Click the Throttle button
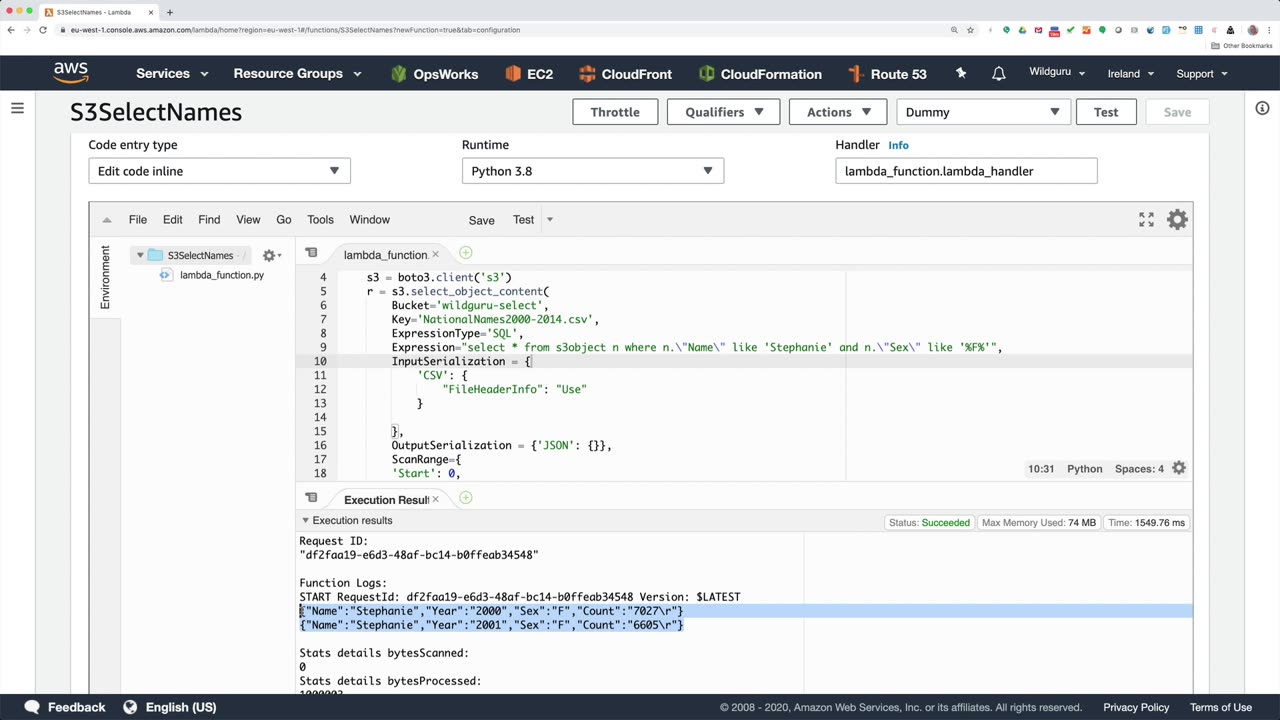1280x720 pixels. tap(614, 112)
